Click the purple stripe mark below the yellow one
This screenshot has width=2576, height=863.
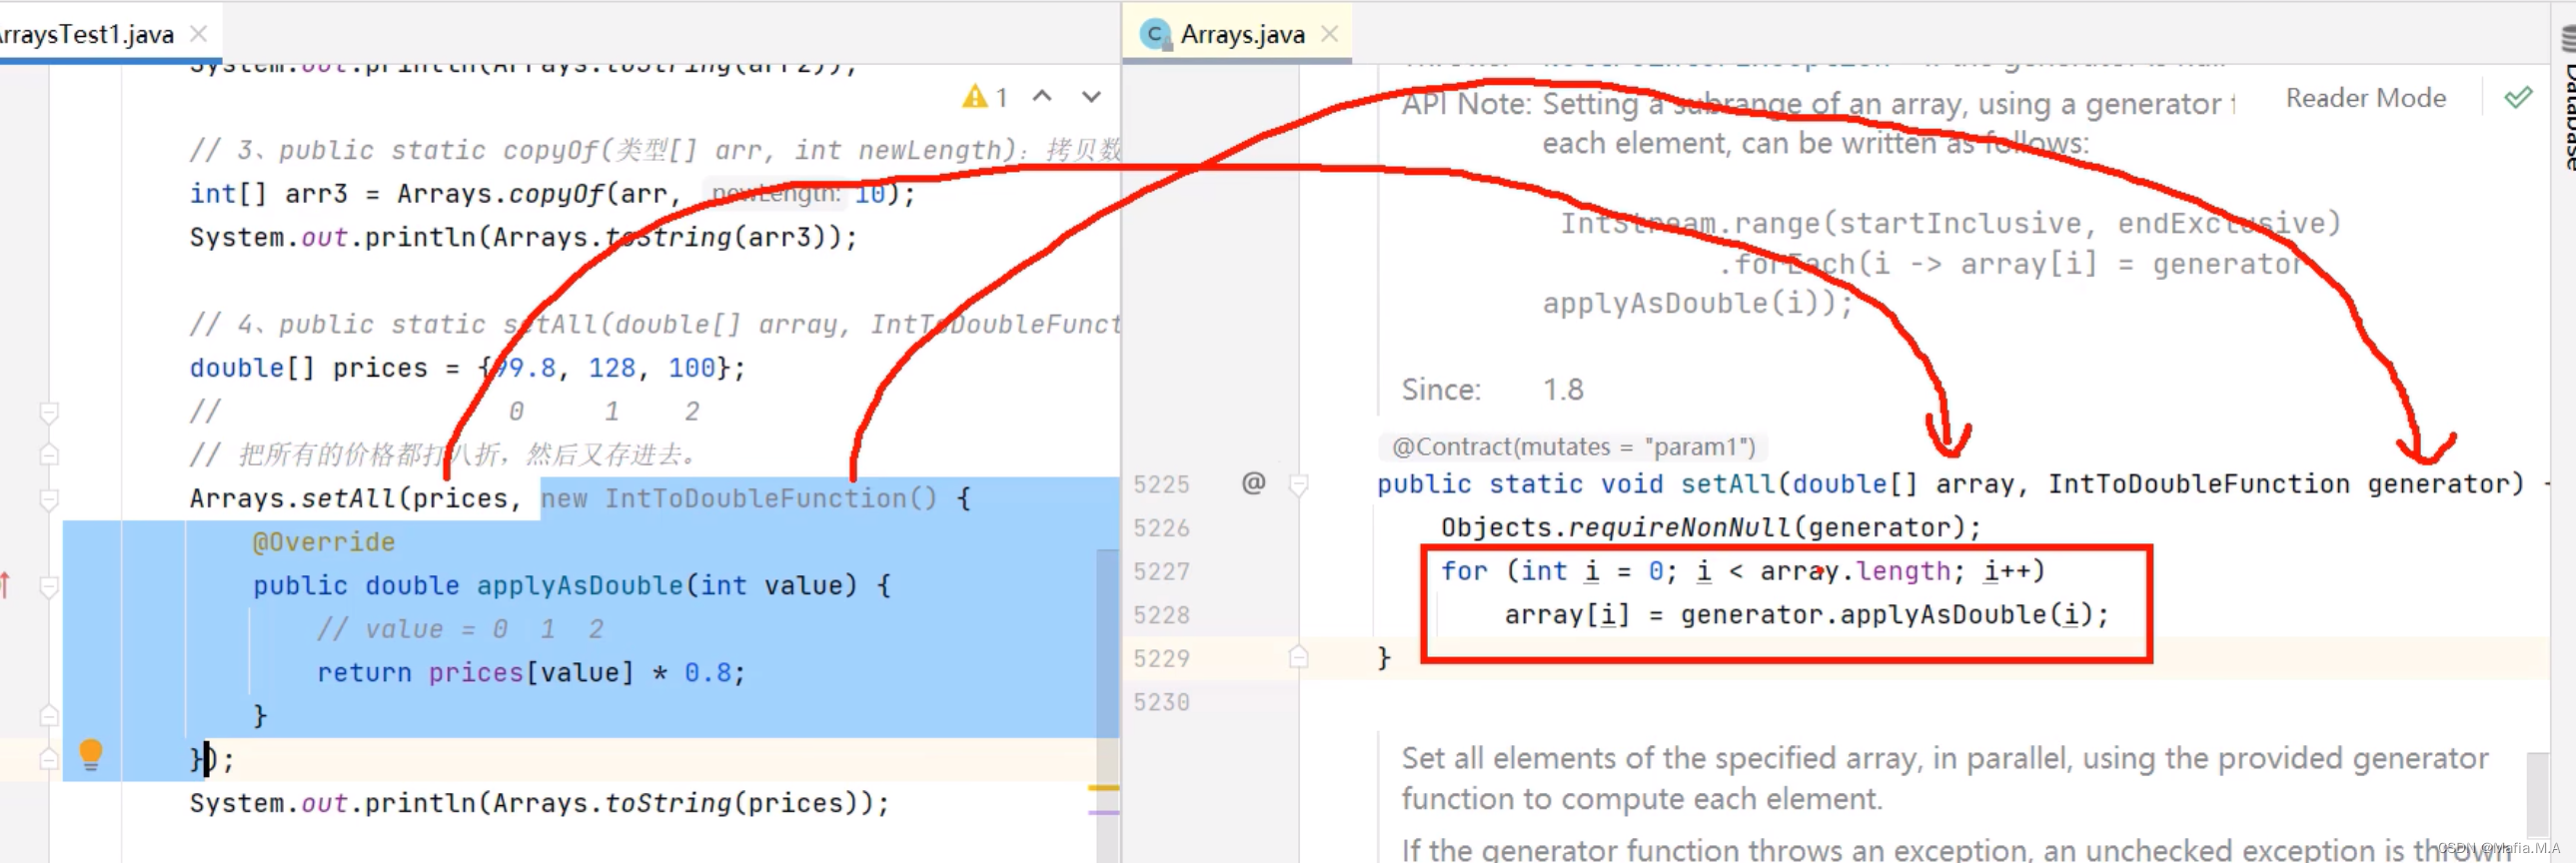[x=1103, y=812]
